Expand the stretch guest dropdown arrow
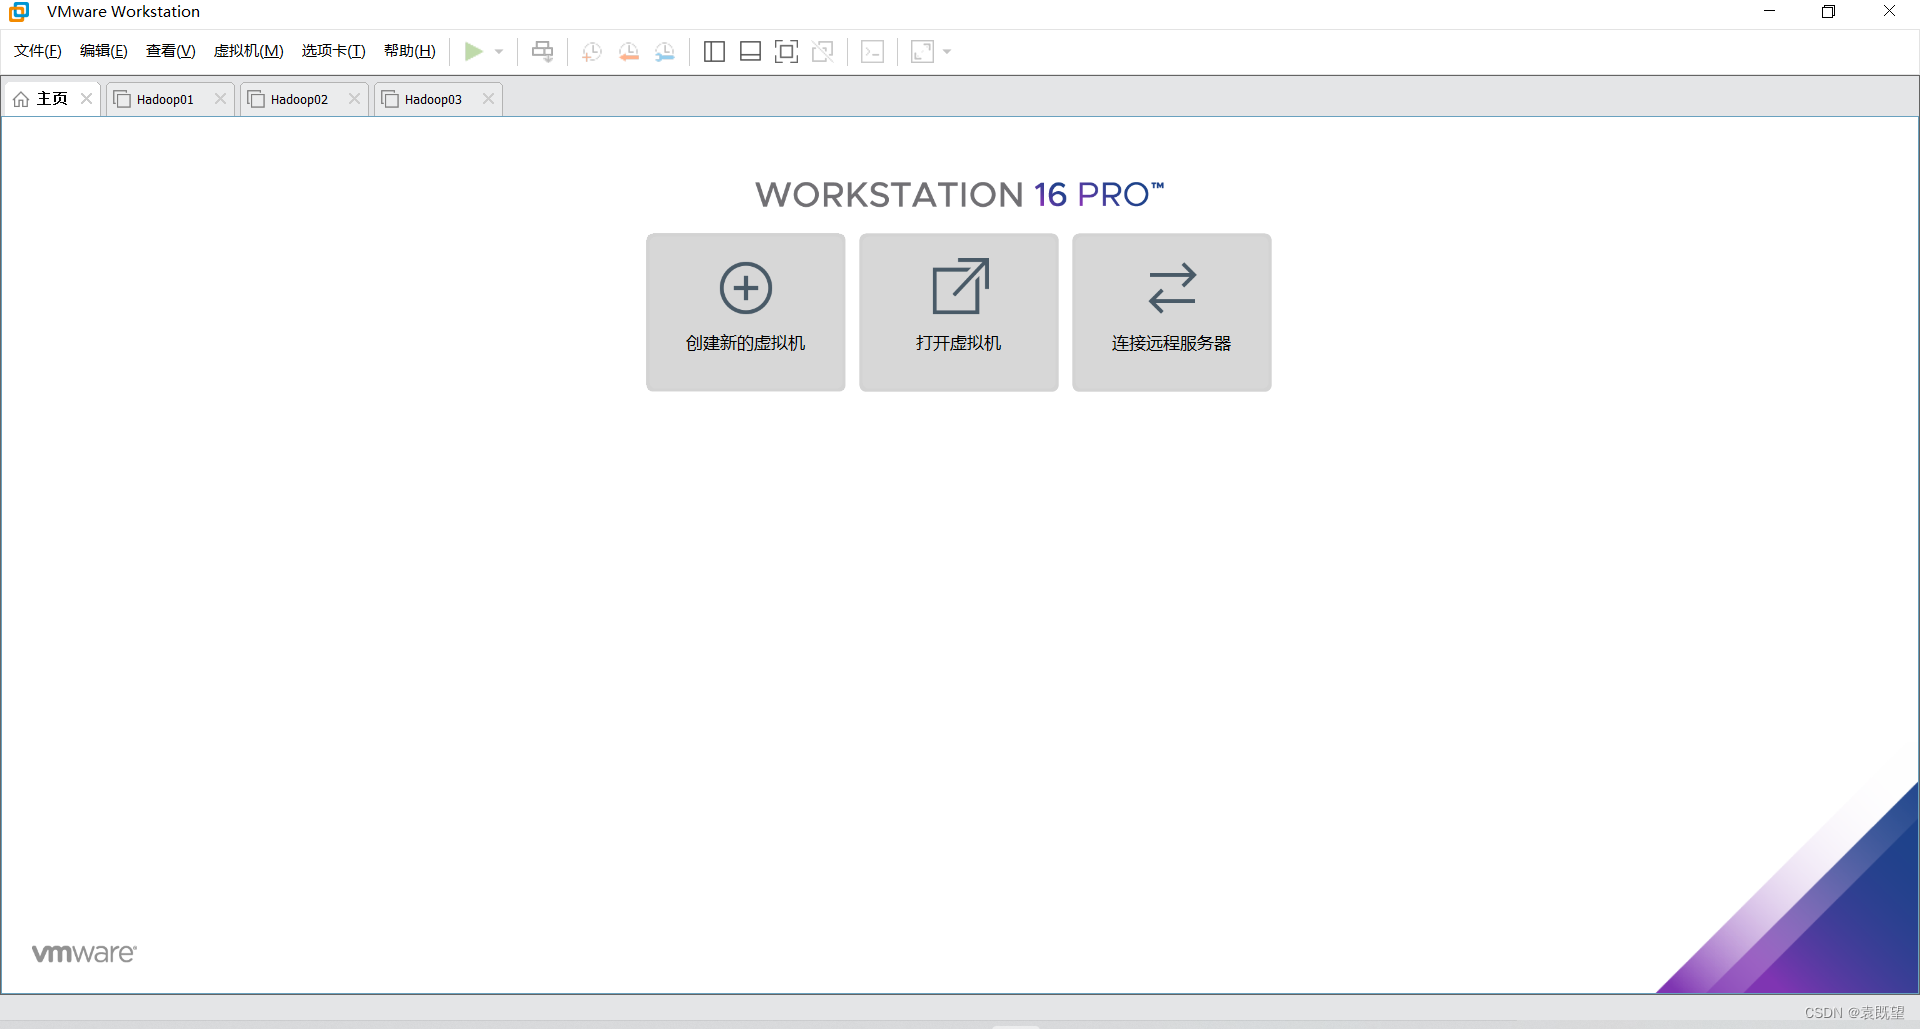Viewport: 1920px width, 1029px height. pos(947,51)
